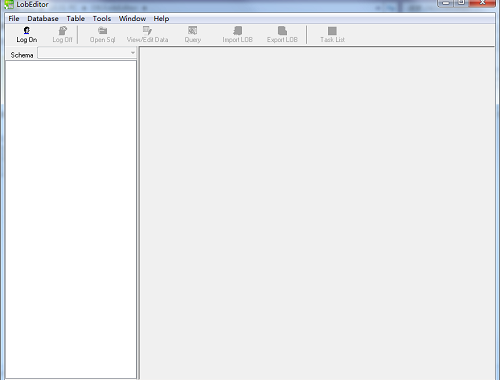Viewport: 503px width, 380px height.
Task: Open the File menu
Action: tap(14, 19)
